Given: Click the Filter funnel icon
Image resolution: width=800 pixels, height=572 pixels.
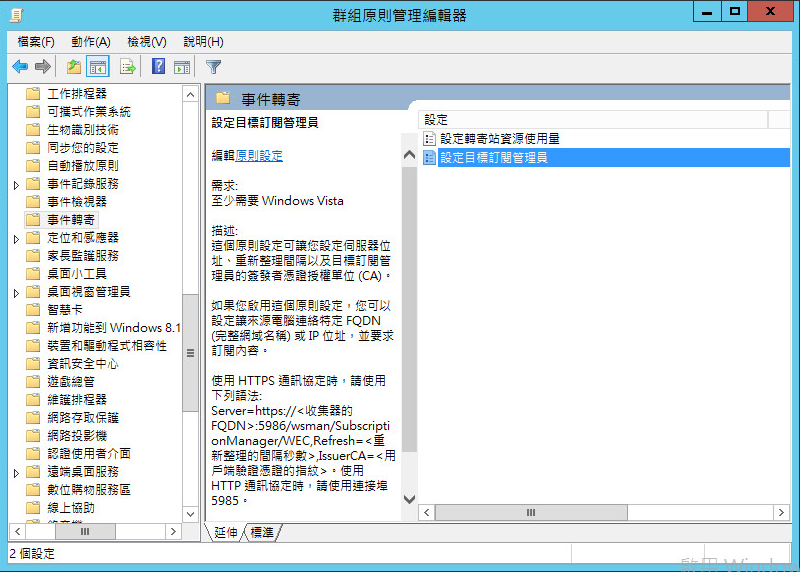Looking at the screenshot, I should tap(213, 66).
